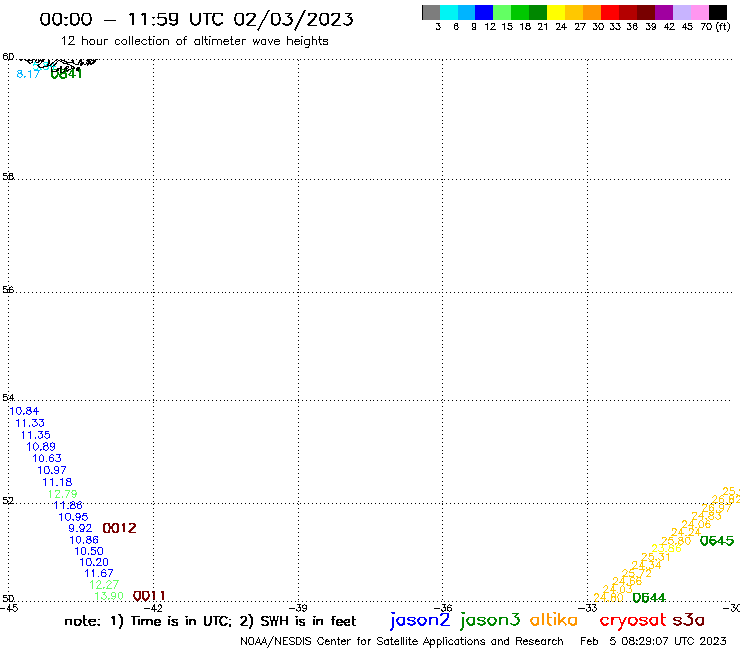Click the green time stamp '0644'

[x=649, y=598]
